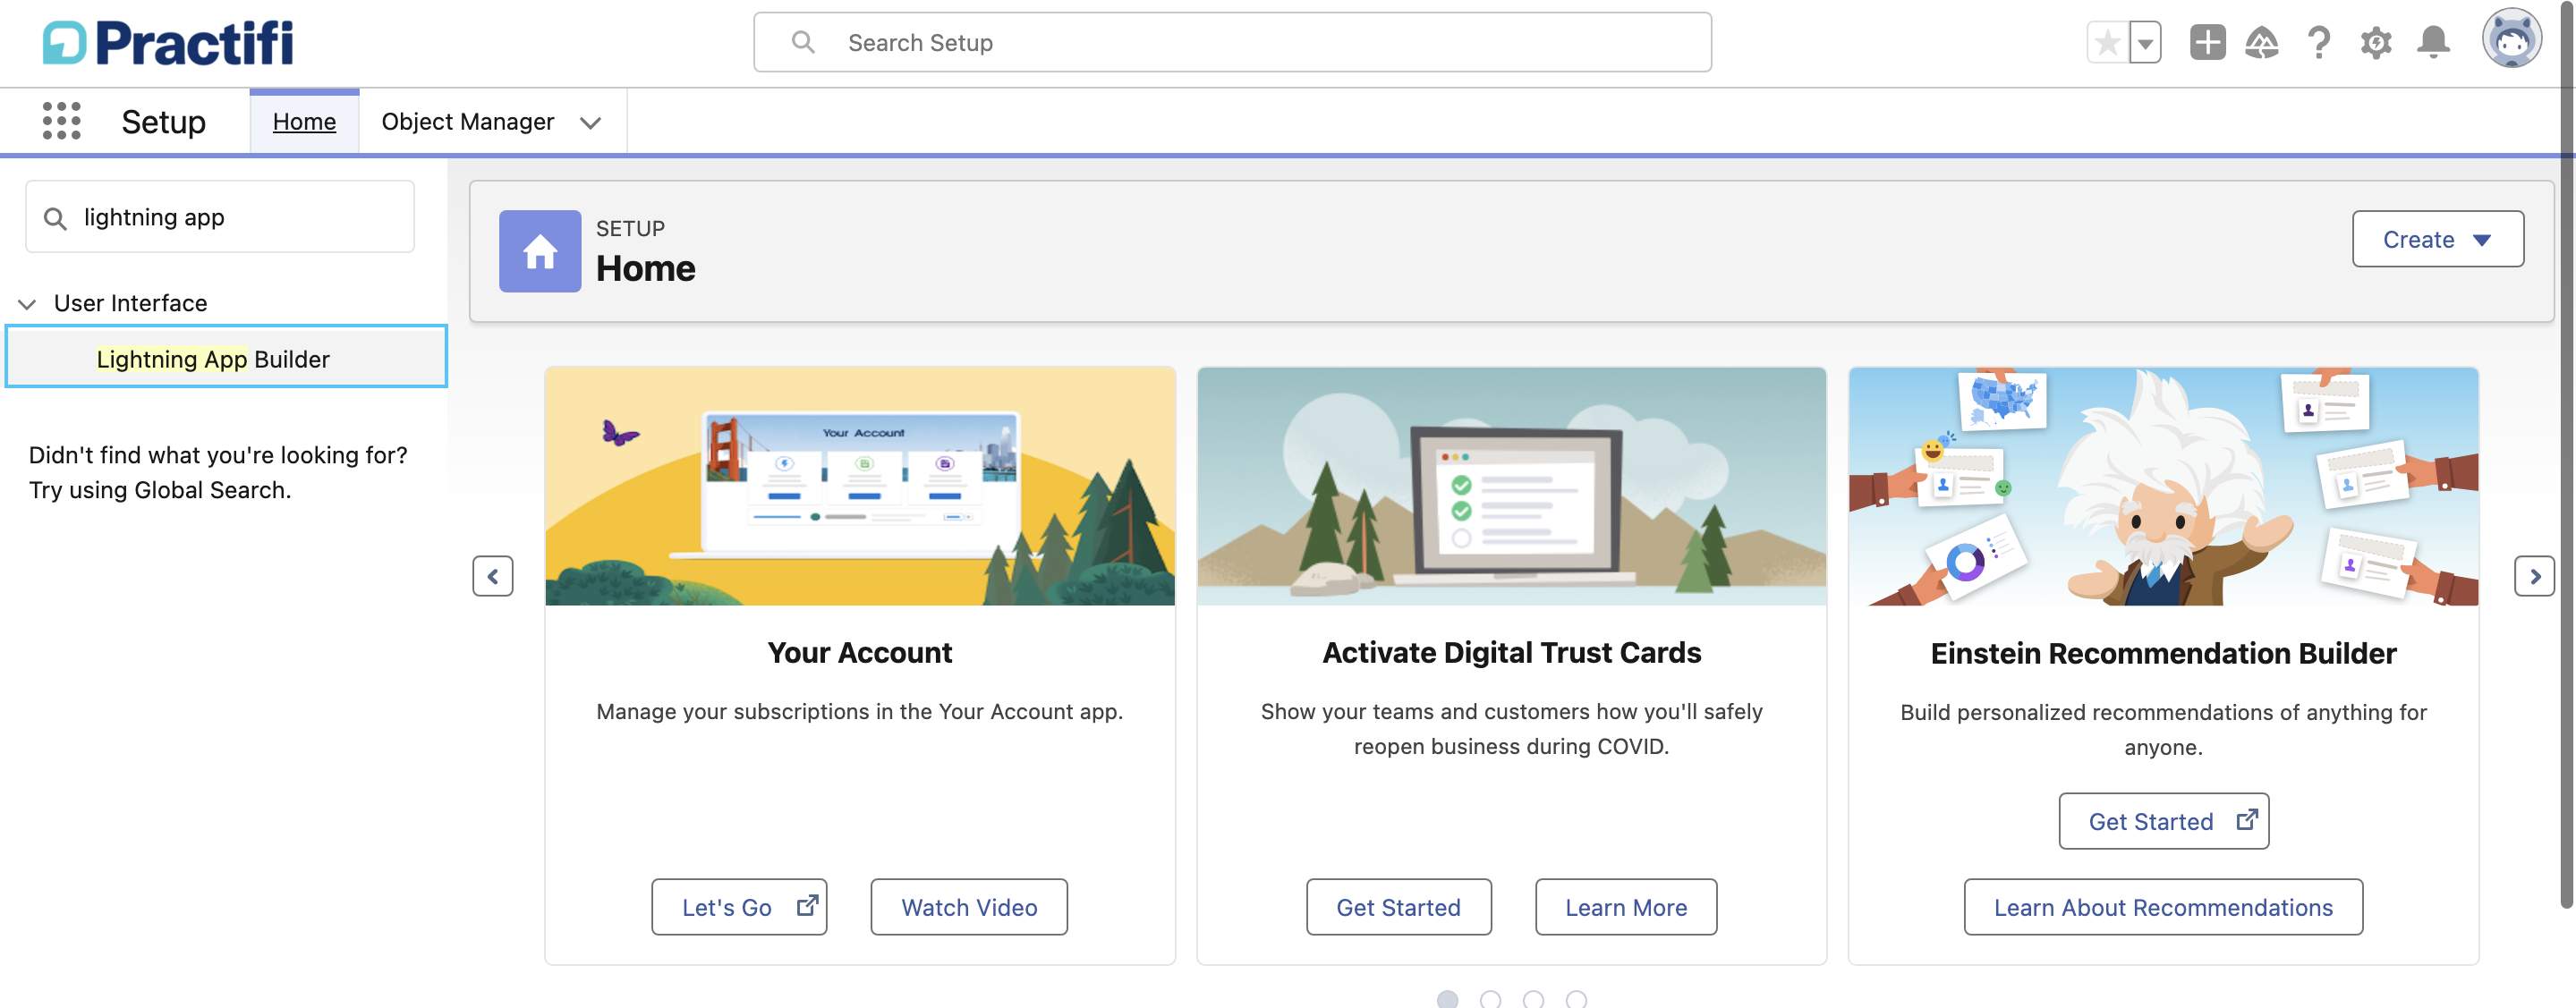The width and height of the screenshot is (2576, 1008).
Task: Select the second carousel page dot
Action: [1490, 999]
